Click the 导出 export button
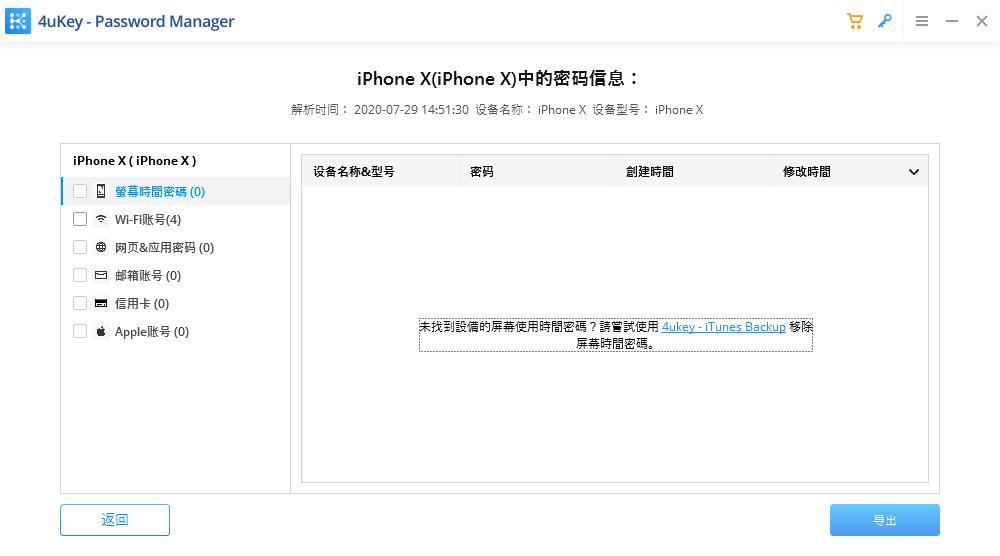 click(885, 520)
